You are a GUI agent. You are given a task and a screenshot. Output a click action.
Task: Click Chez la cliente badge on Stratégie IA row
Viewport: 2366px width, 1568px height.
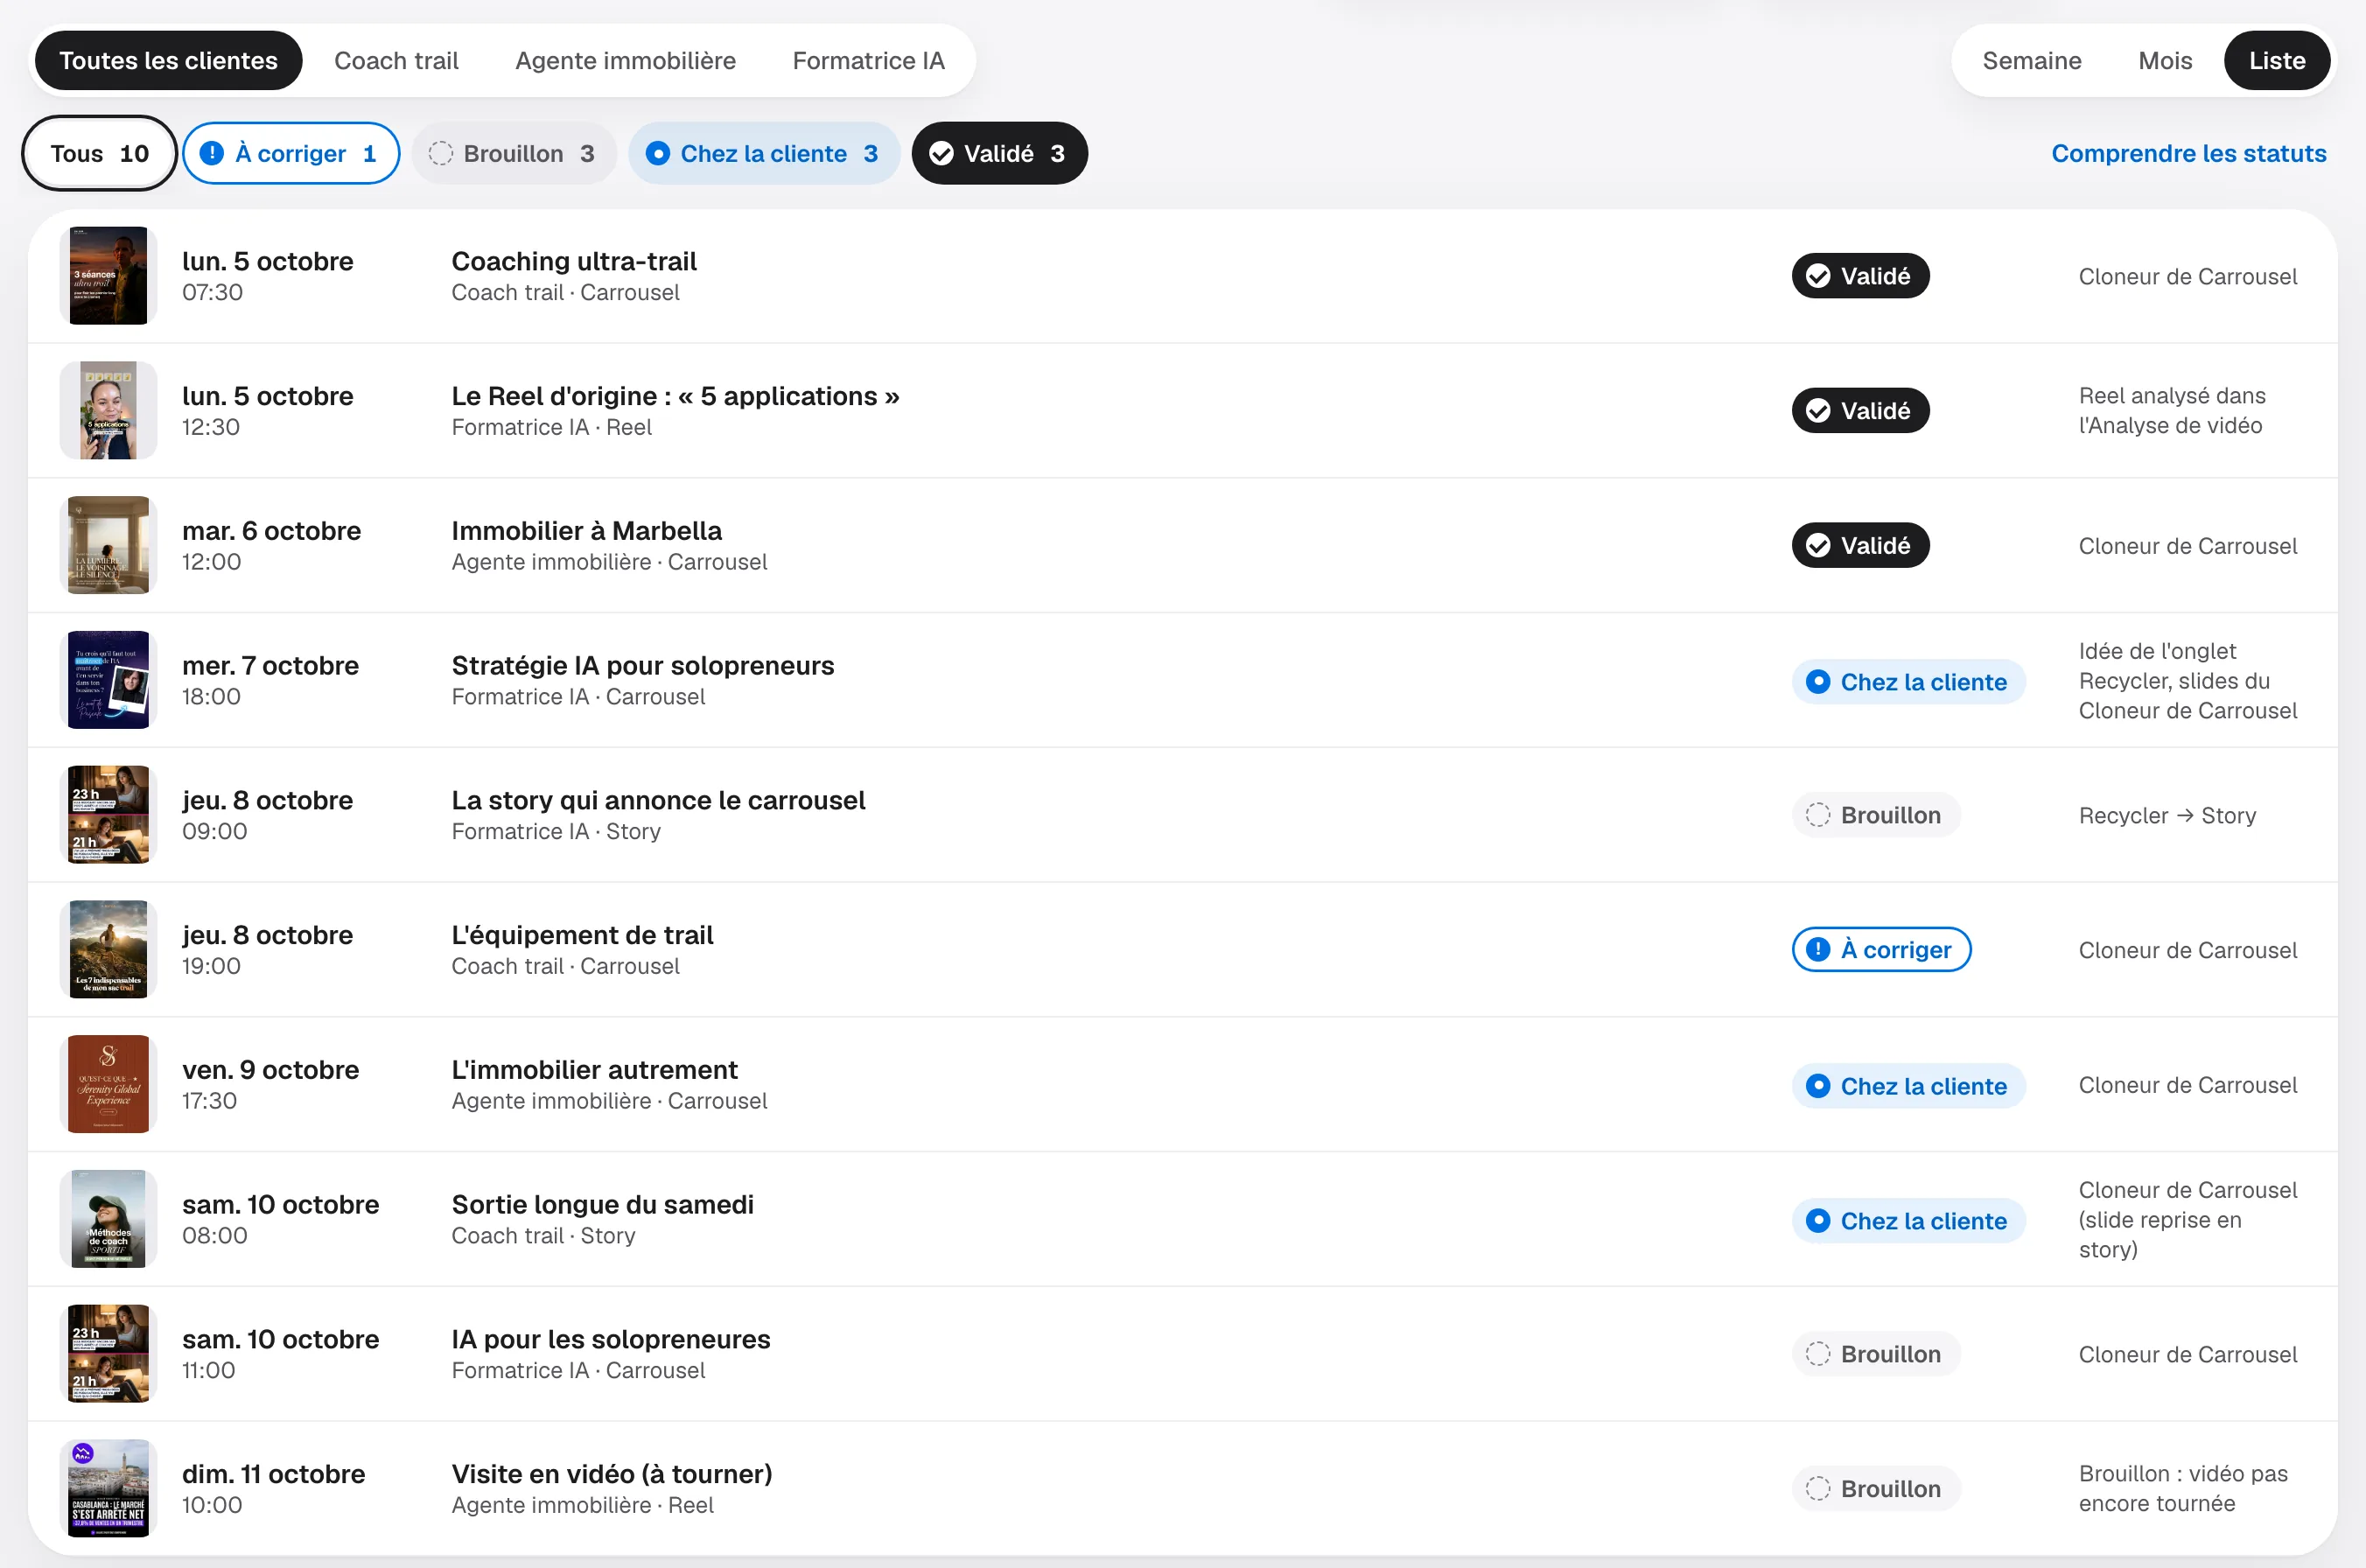(1908, 682)
